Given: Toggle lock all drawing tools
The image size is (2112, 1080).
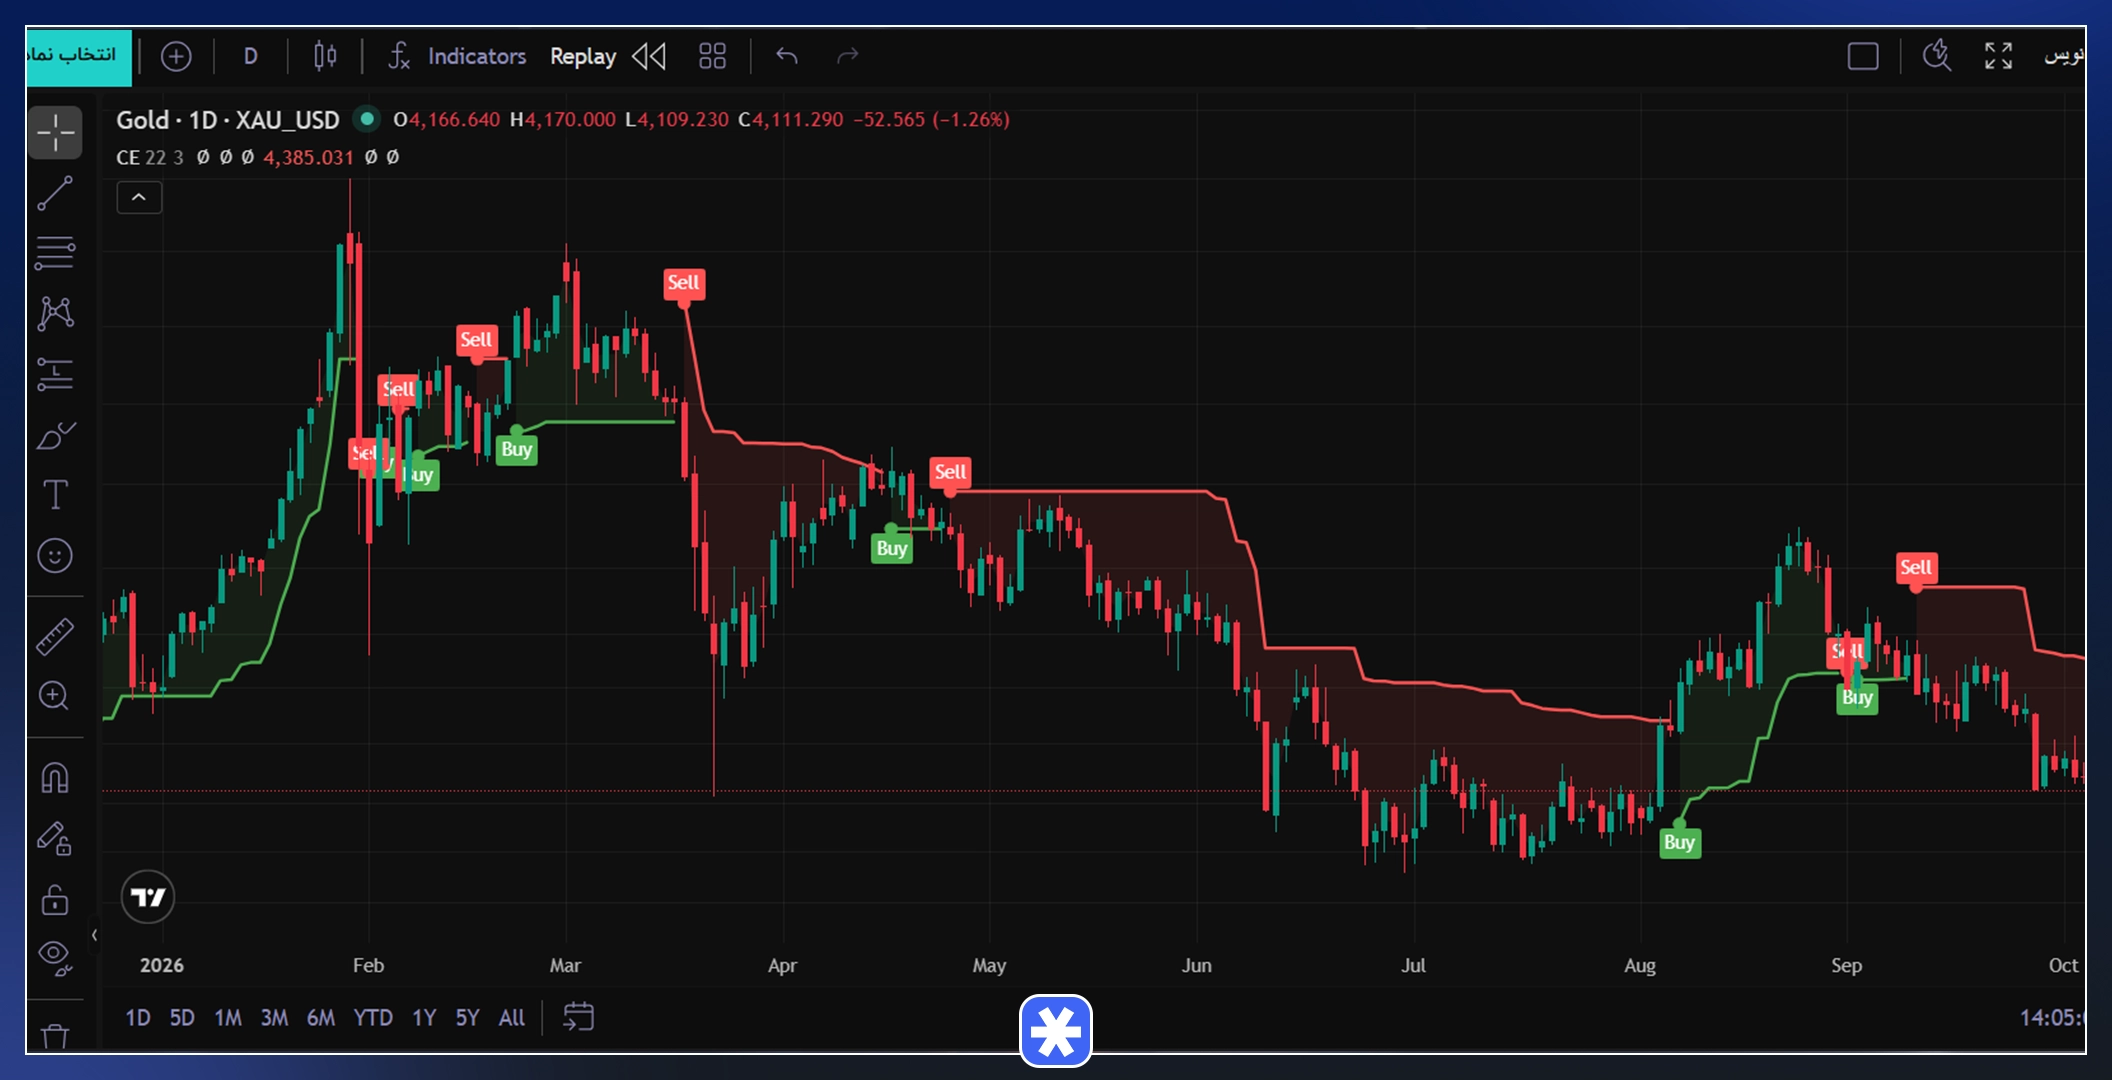Looking at the screenshot, I should (55, 899).
